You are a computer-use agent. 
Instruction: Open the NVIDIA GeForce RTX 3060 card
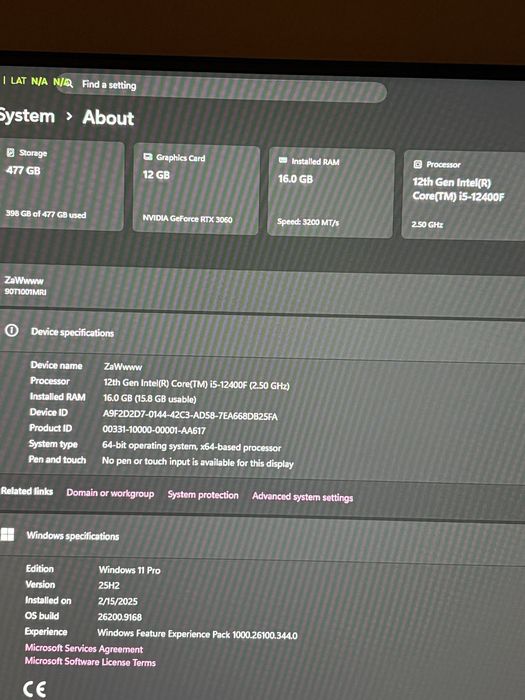[196, 189]
